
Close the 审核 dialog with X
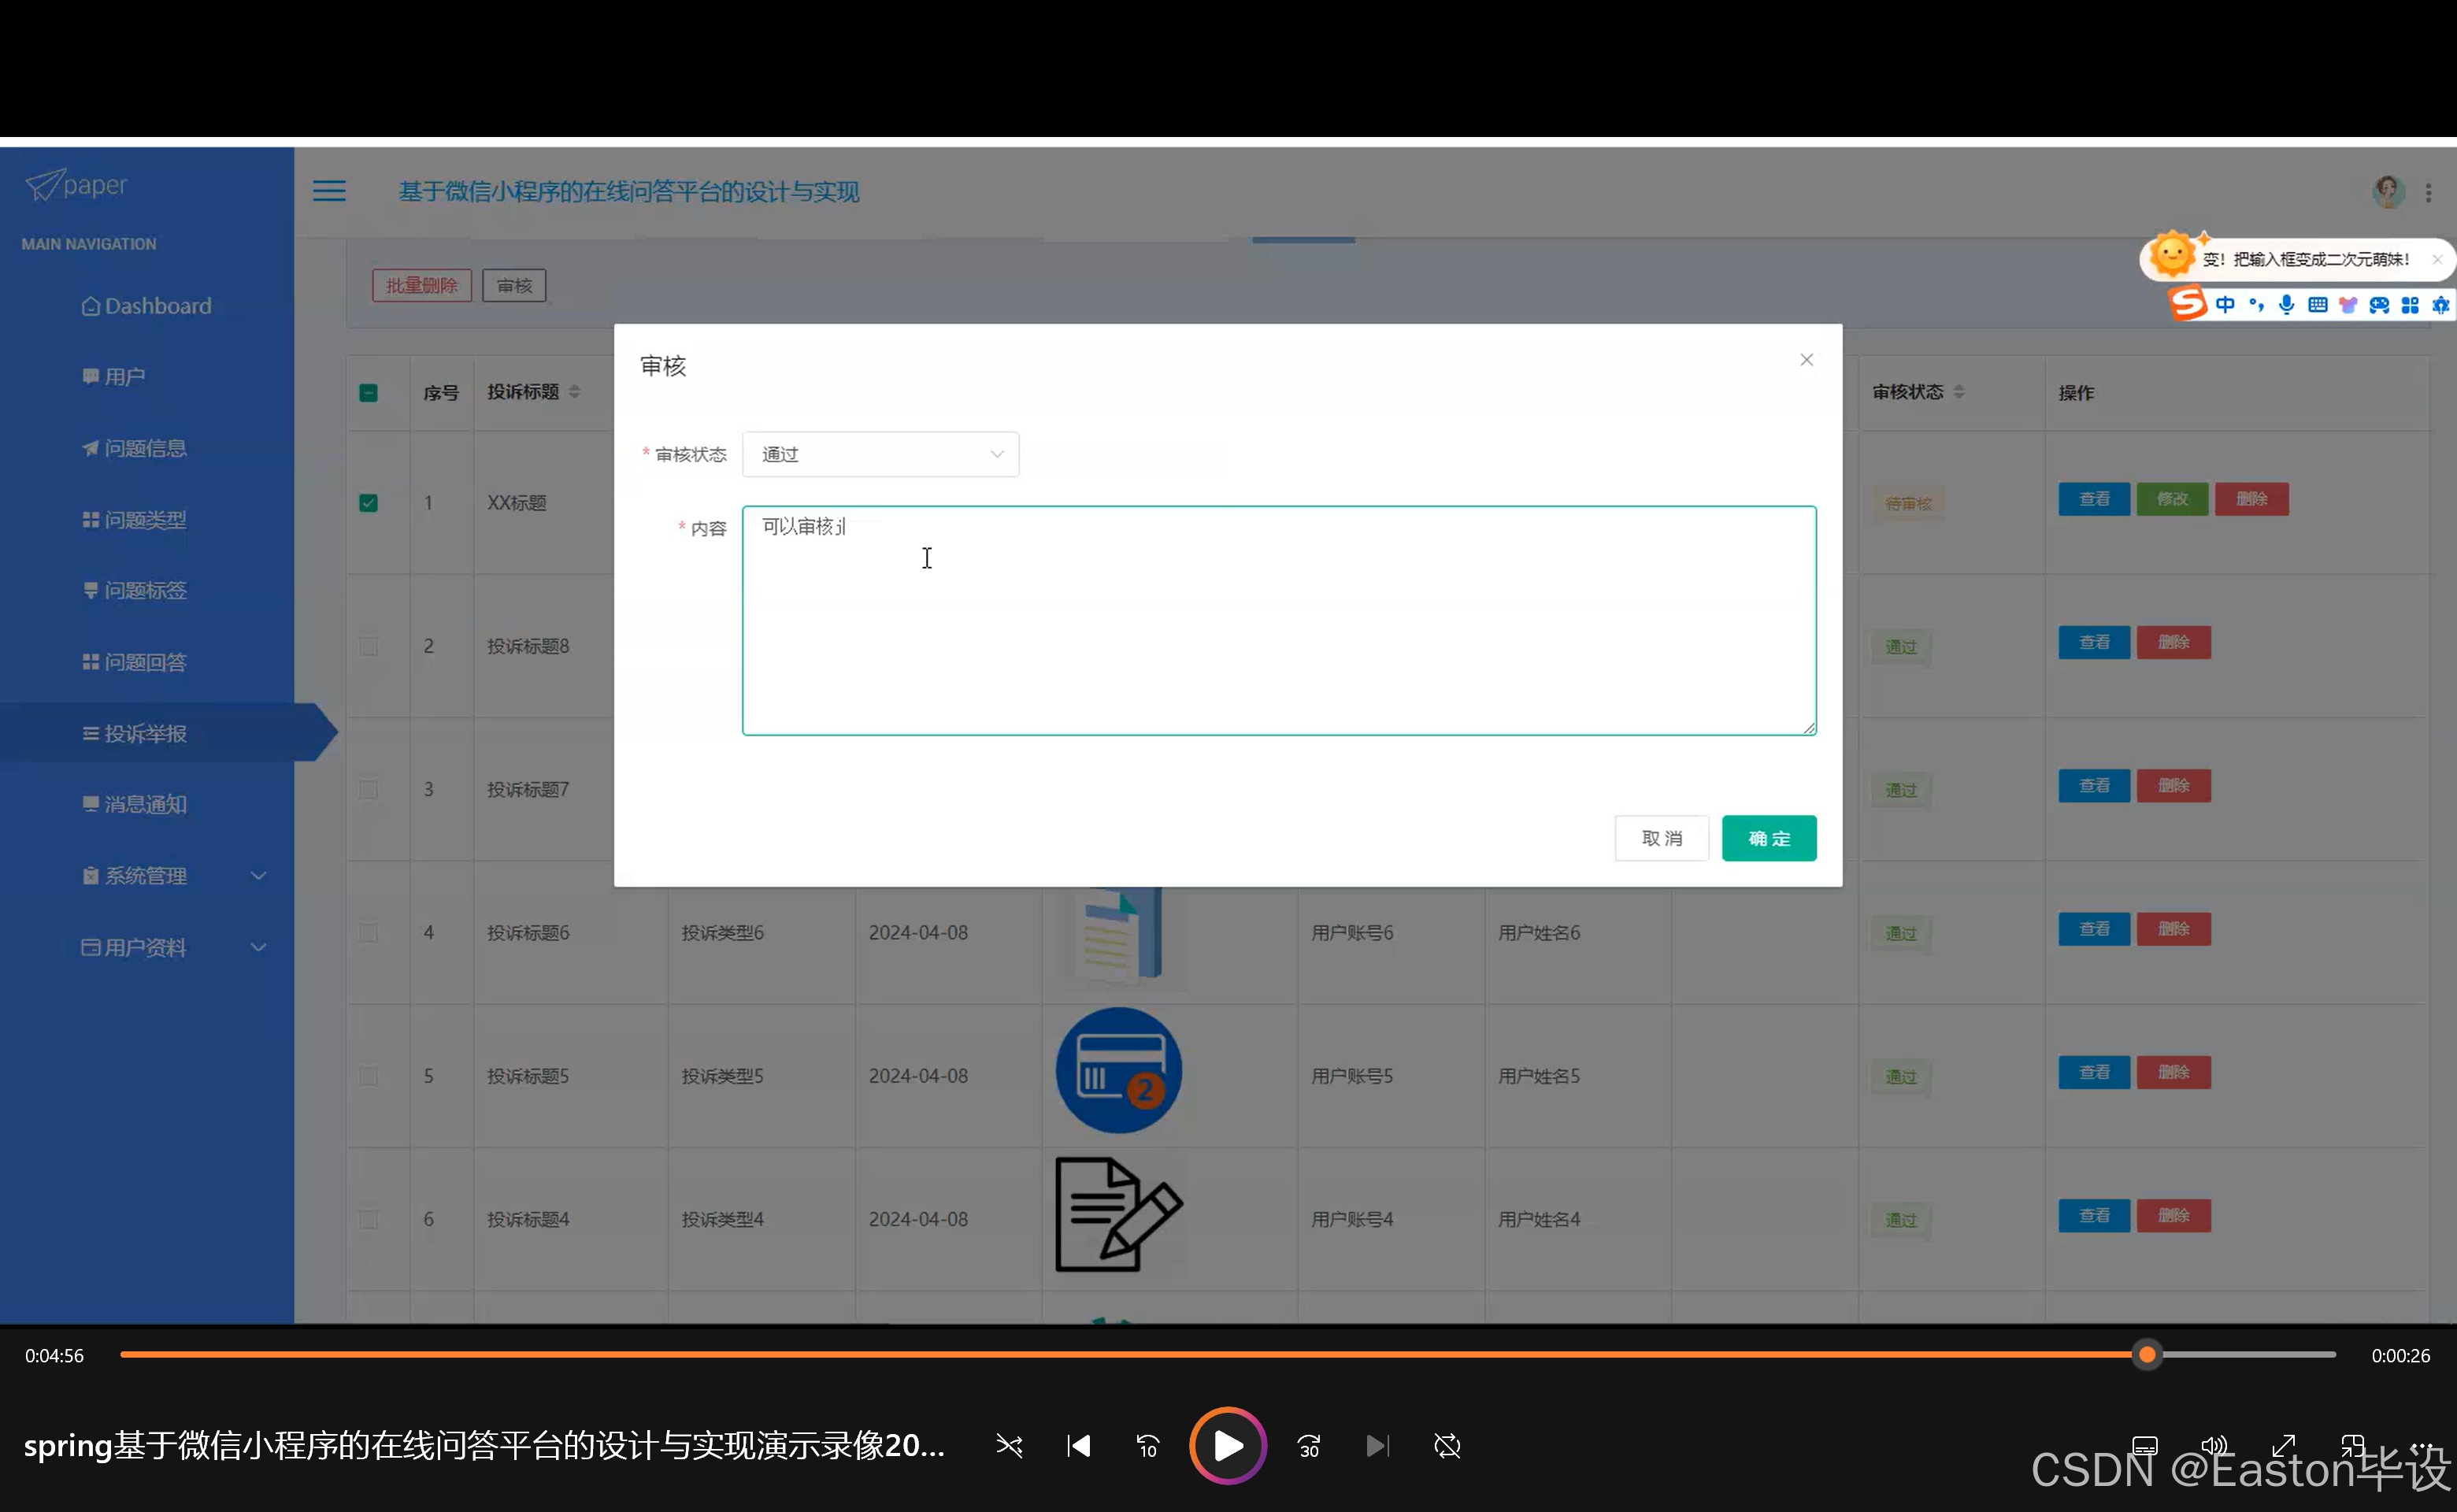(x=1806, y=360)
